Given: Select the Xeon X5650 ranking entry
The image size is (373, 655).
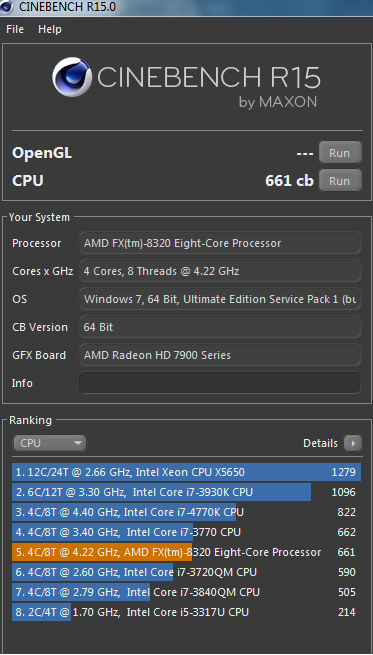Looking at the screenshot, I should [186, 472].
